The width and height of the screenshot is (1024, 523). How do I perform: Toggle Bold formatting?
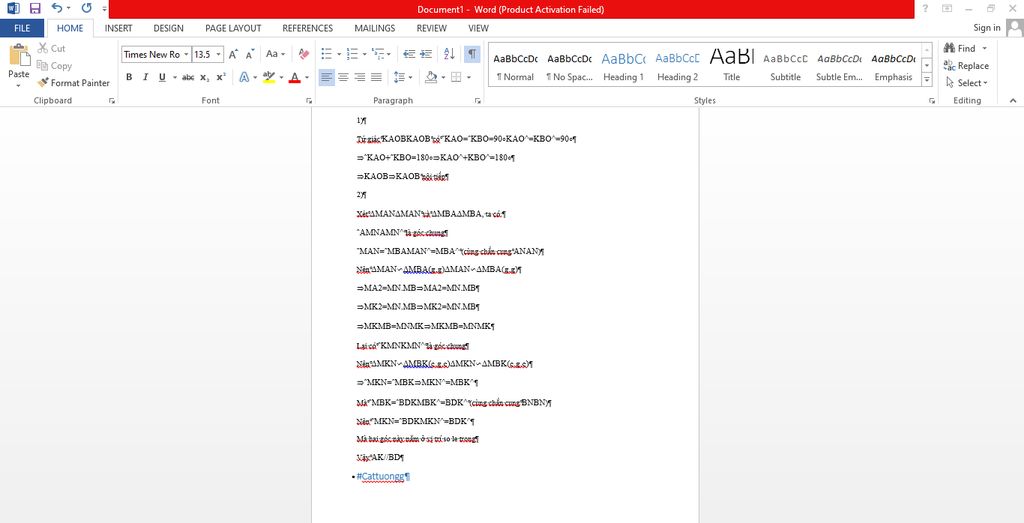129,77
